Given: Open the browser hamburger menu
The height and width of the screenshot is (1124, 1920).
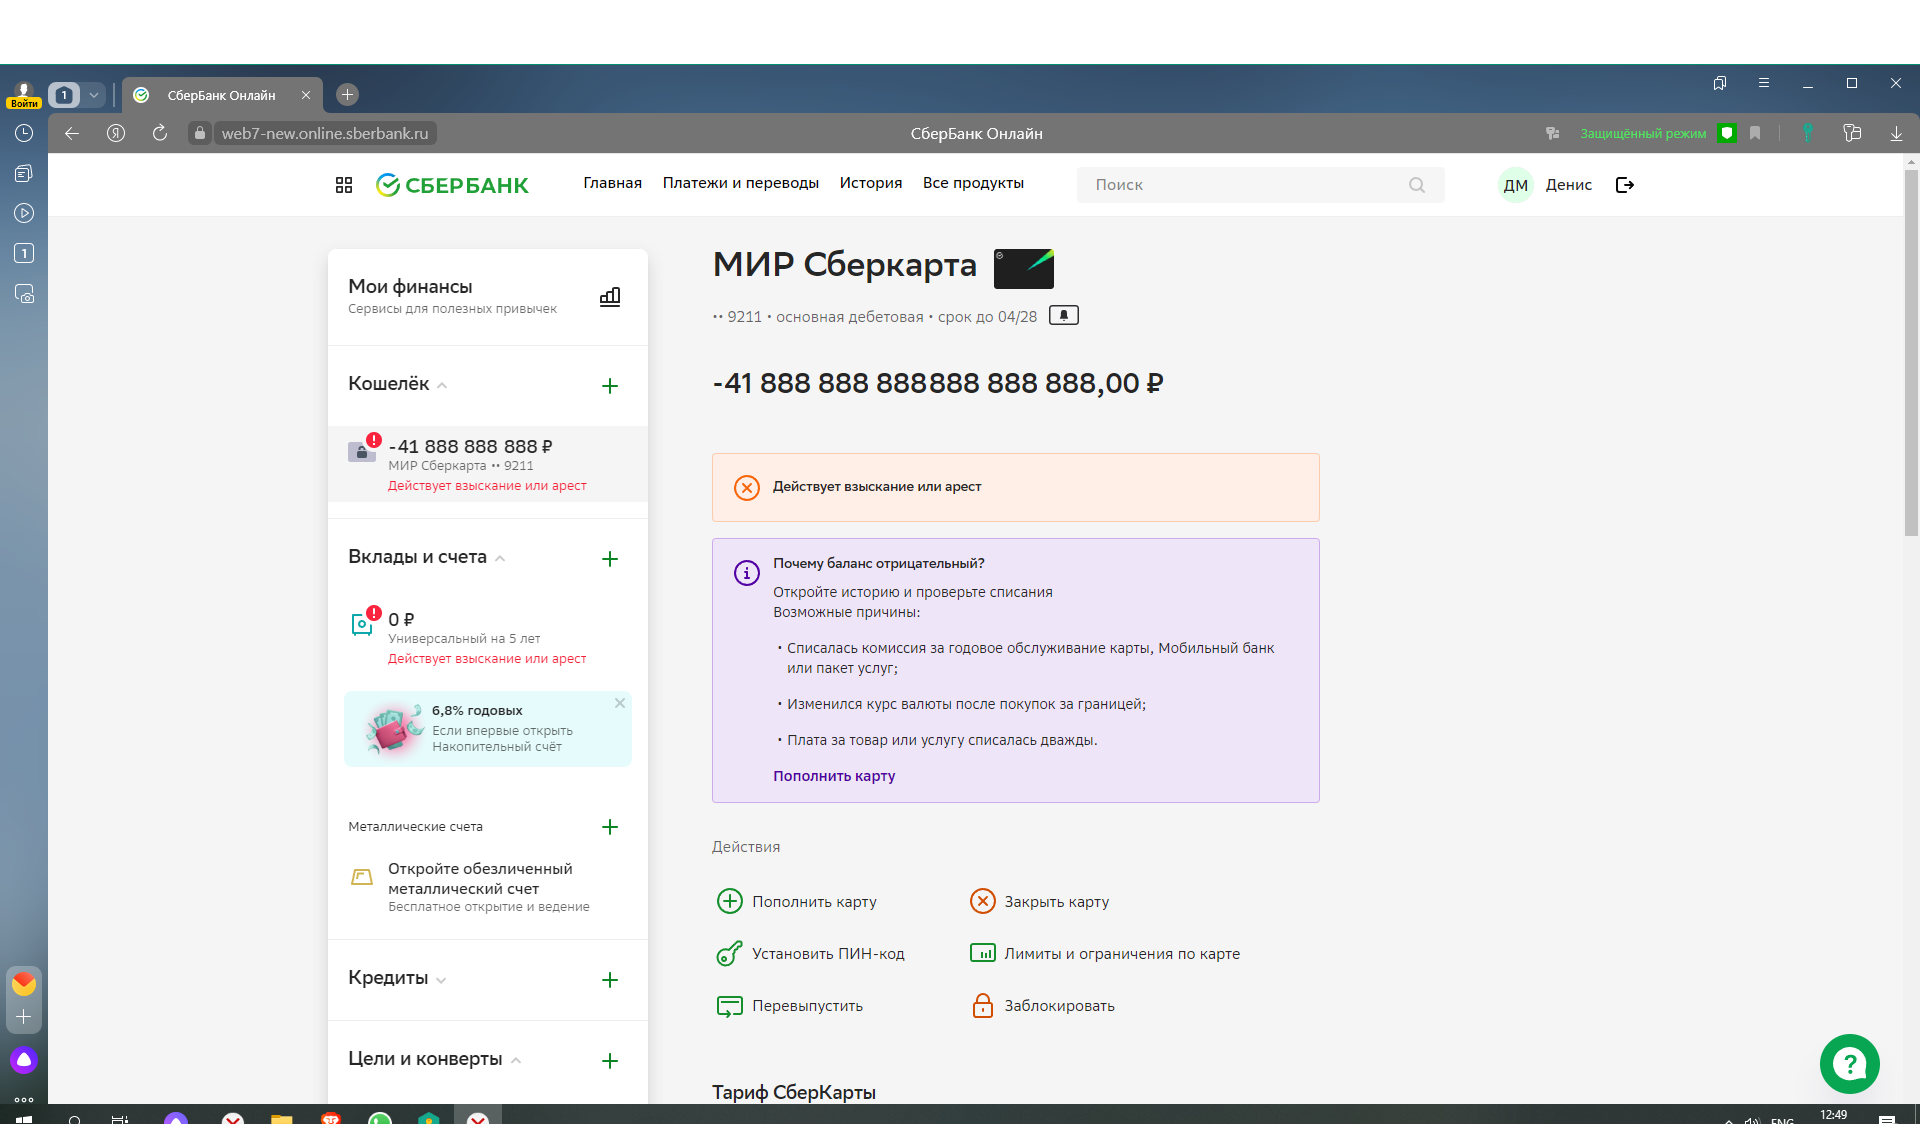Looking at the screenshot, I should point(1764,83).
